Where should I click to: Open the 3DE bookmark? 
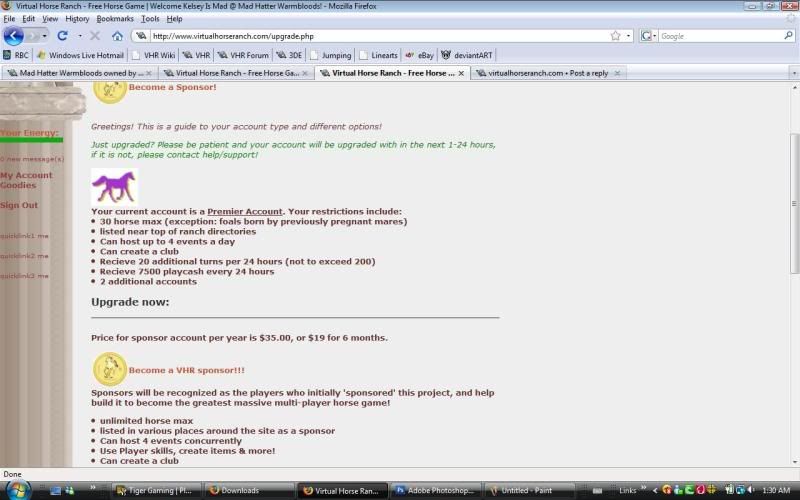coord(289,55)
